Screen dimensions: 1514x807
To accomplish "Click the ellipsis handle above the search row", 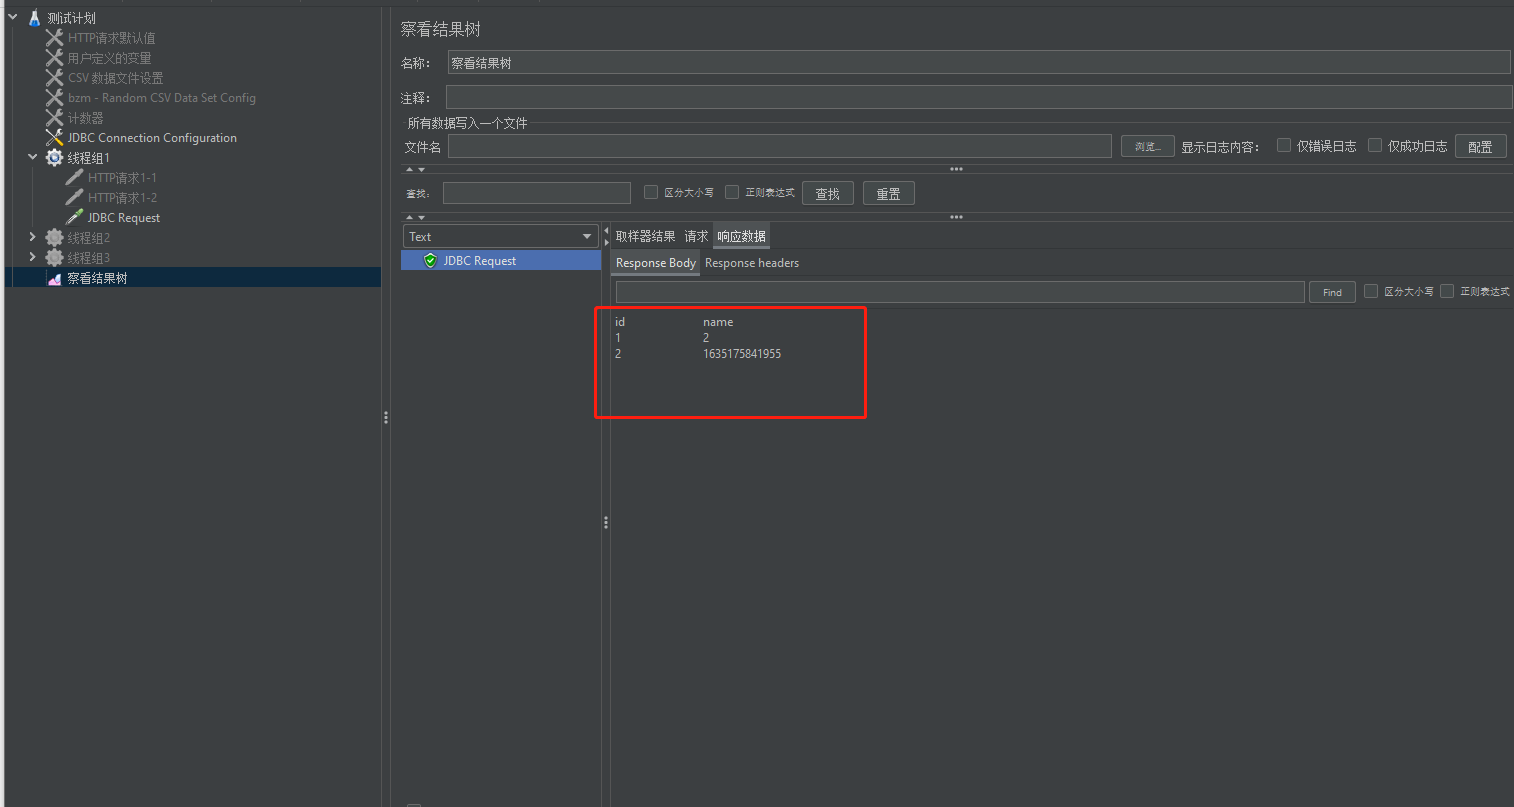I will tap(956, 169).
